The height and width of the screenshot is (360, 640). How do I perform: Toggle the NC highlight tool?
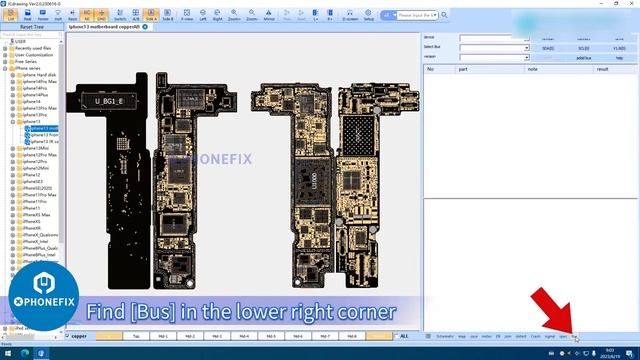87,15
